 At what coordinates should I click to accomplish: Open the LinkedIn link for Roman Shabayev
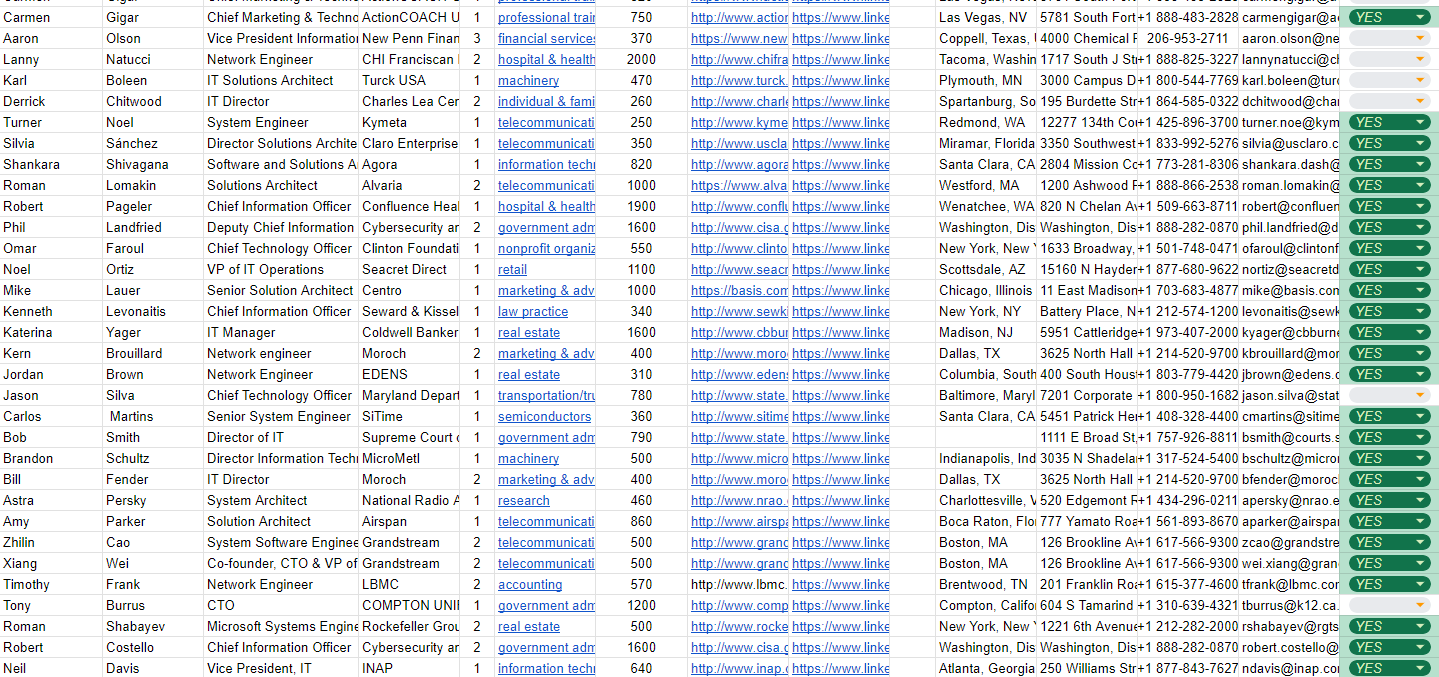coord(840,626)
